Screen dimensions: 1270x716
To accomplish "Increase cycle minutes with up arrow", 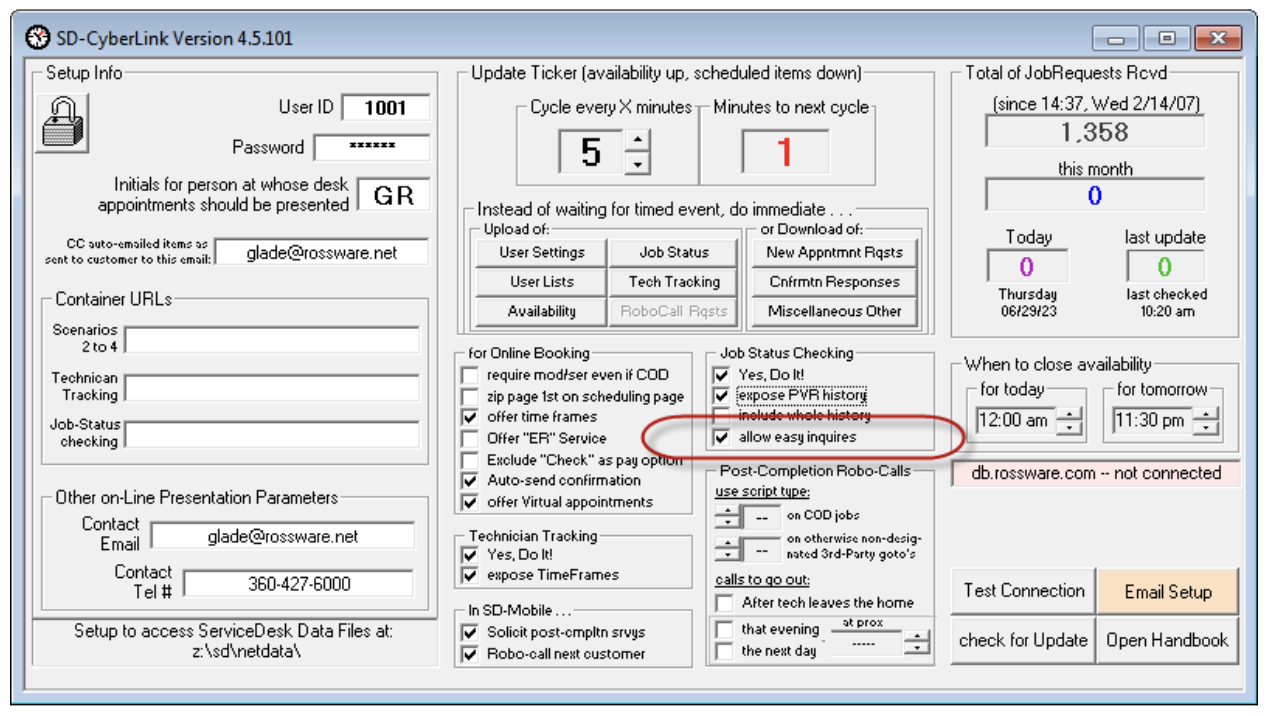I will tap(637, 140).
